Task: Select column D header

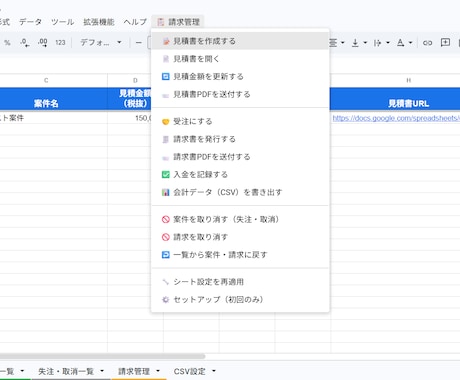Action: click(135, 80)
